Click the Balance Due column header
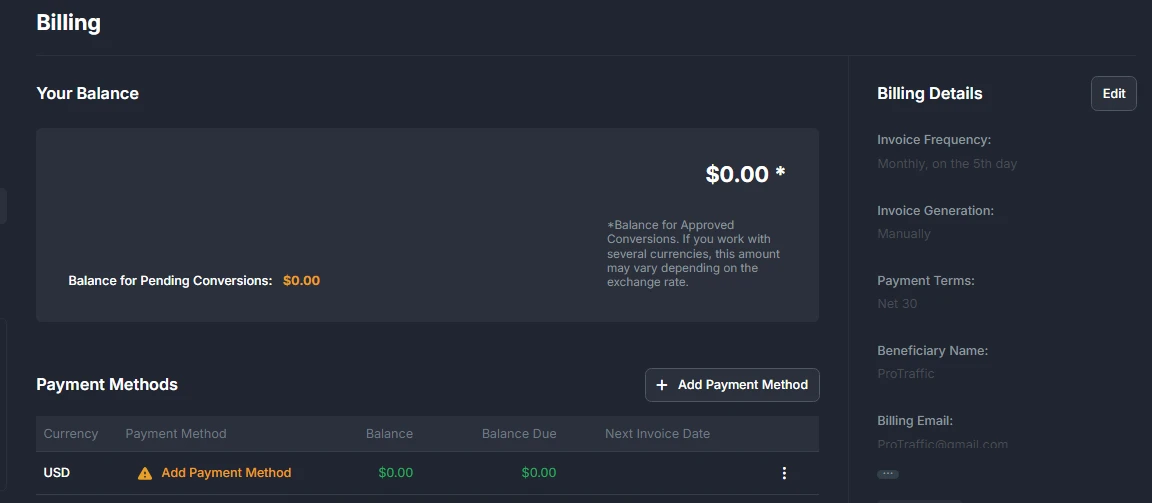Viewport: 1152px width, 503px height. 519,434
